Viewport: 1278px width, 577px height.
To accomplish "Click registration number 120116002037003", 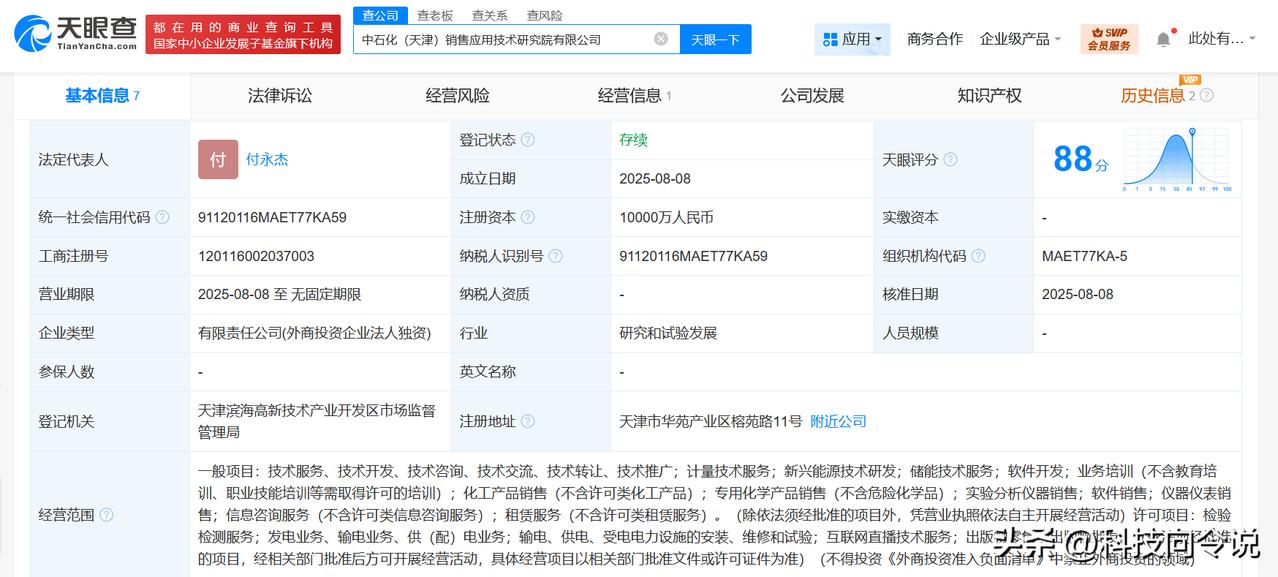I will (x=256, y=256).
